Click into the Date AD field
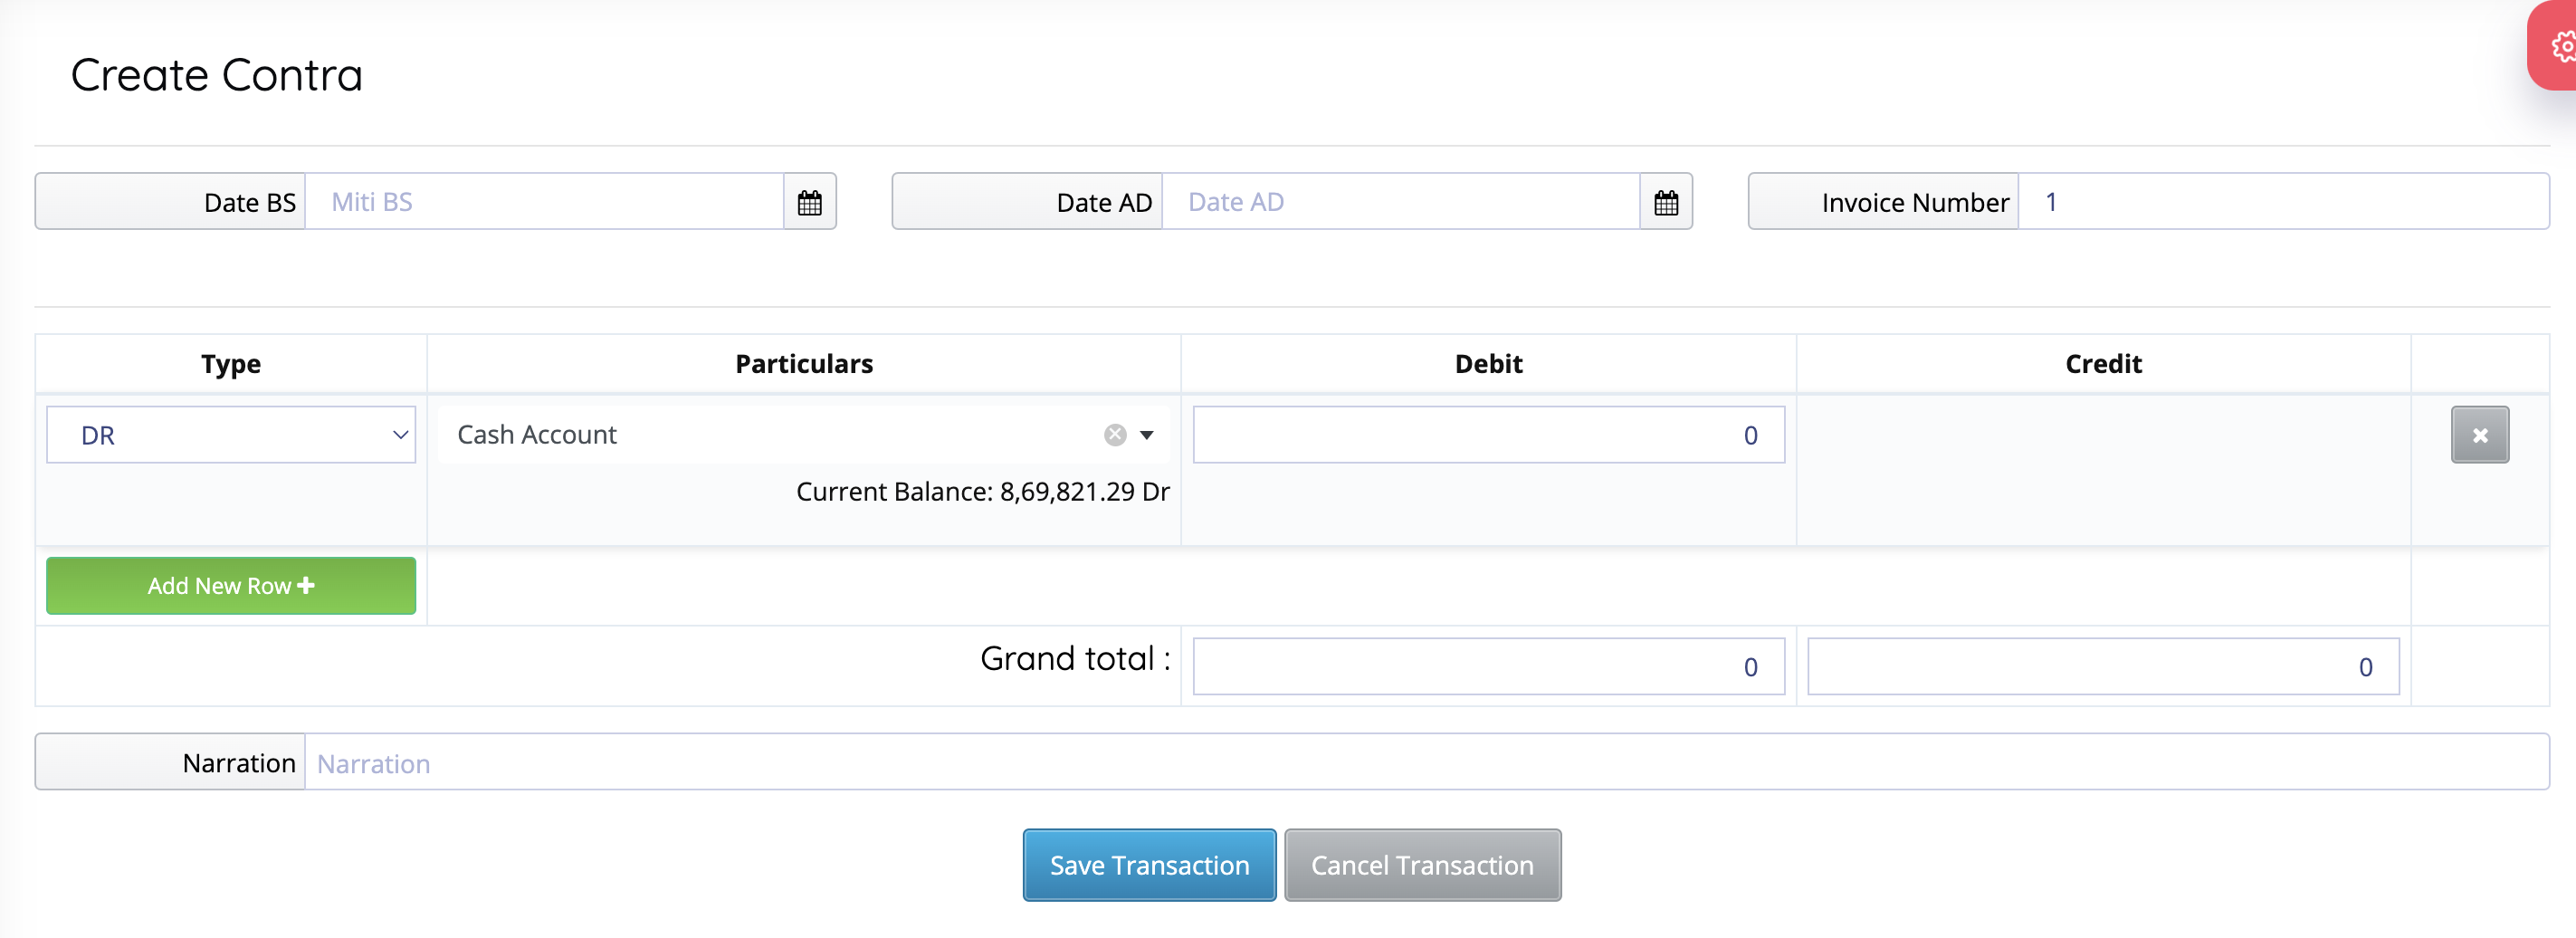Image resolution: width=2576 pixels, height=938 pixels. point(1400,203)
